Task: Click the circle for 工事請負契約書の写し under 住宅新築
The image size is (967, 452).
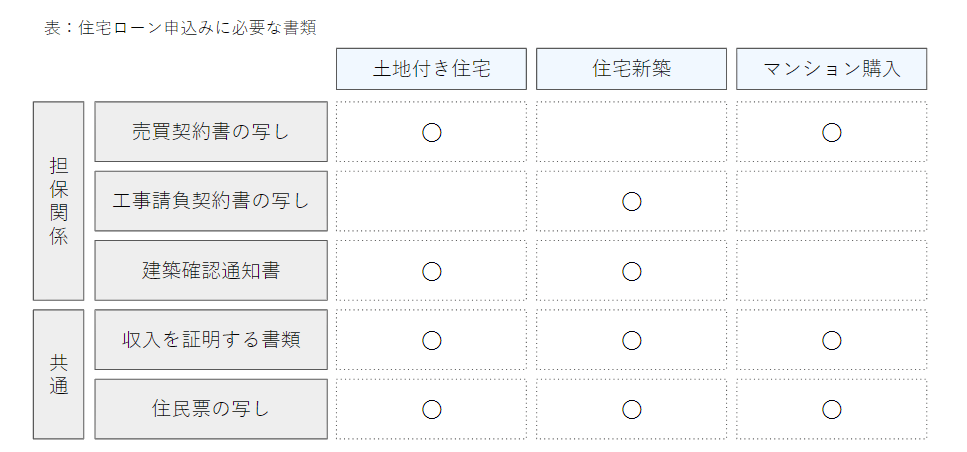Action: [631, 201]
